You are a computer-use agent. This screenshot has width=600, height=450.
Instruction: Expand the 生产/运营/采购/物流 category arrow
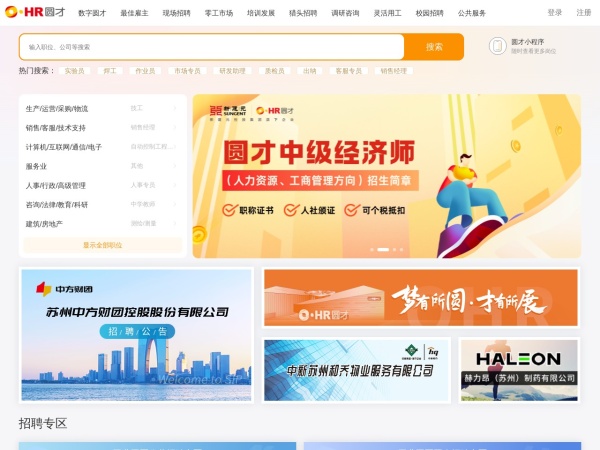[175, 108]
